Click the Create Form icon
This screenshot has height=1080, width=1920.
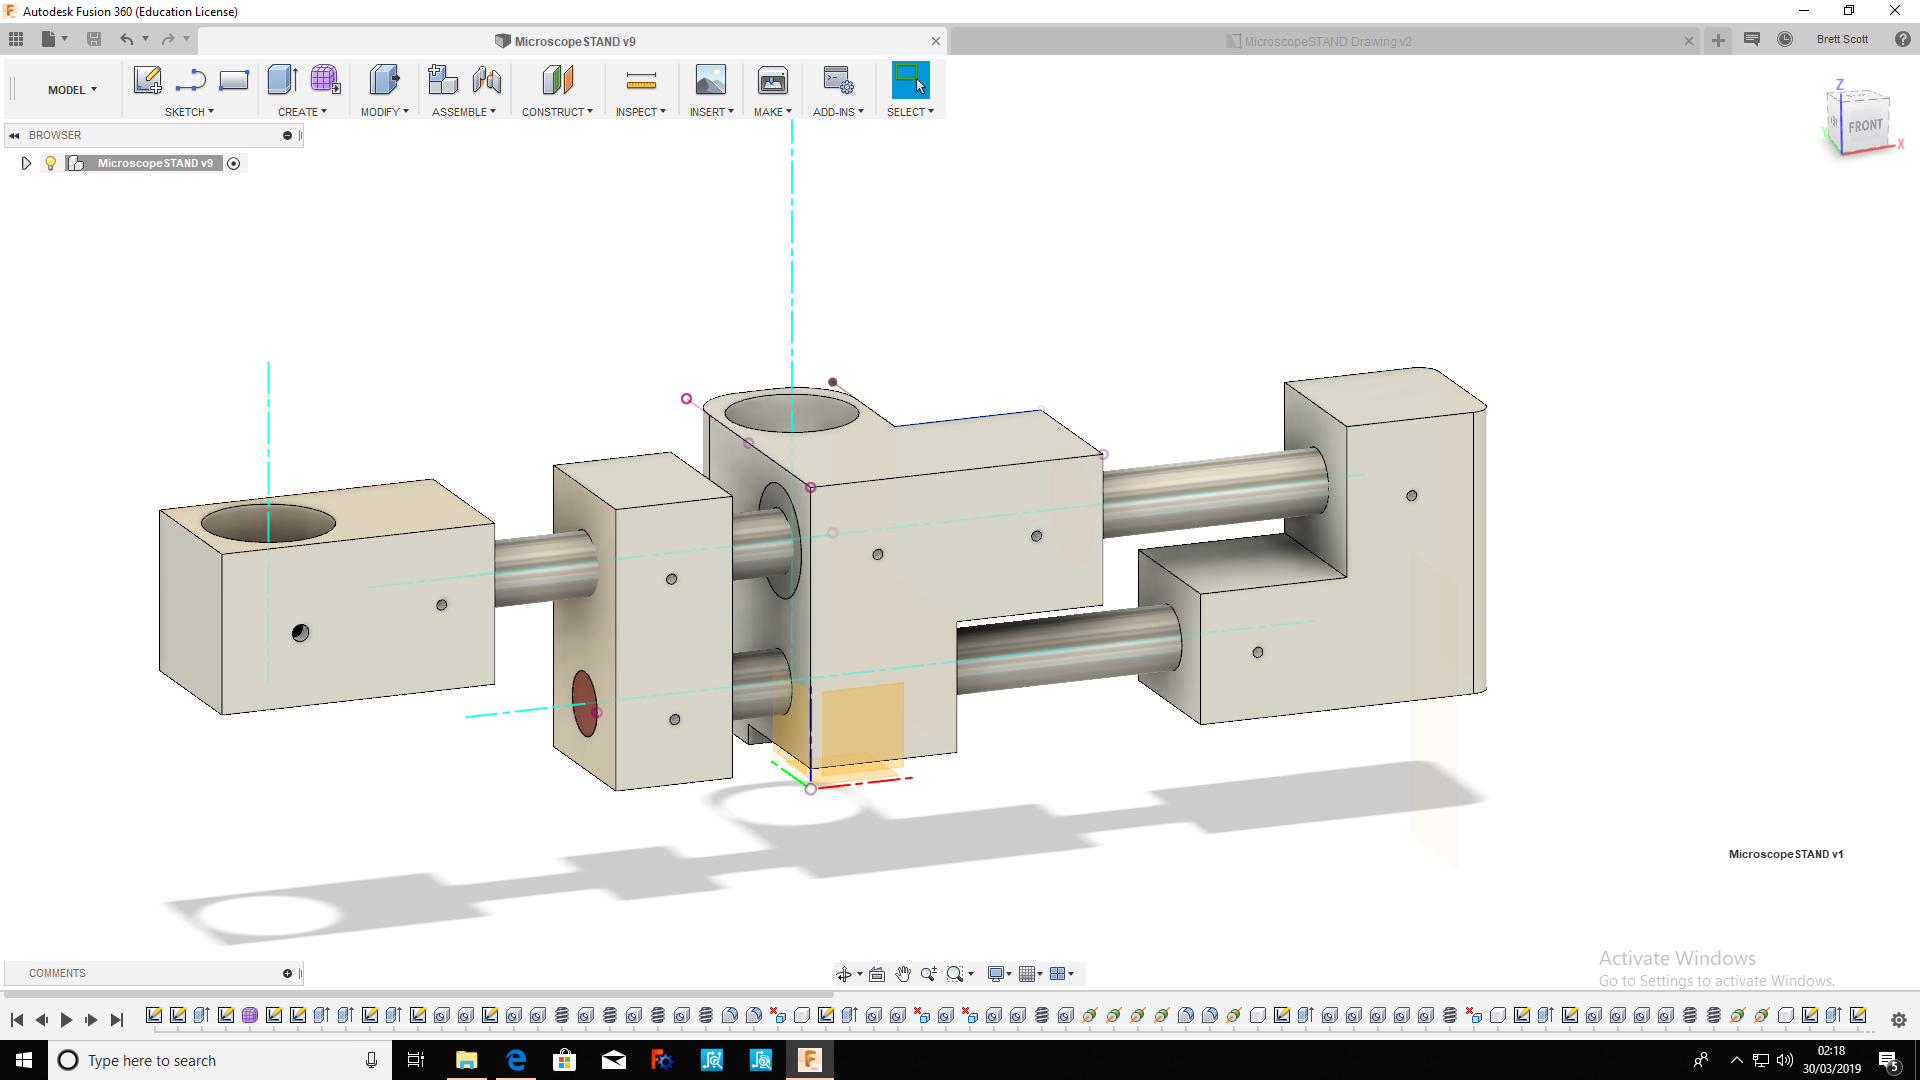pyautogui.click(x=325, y=80)
